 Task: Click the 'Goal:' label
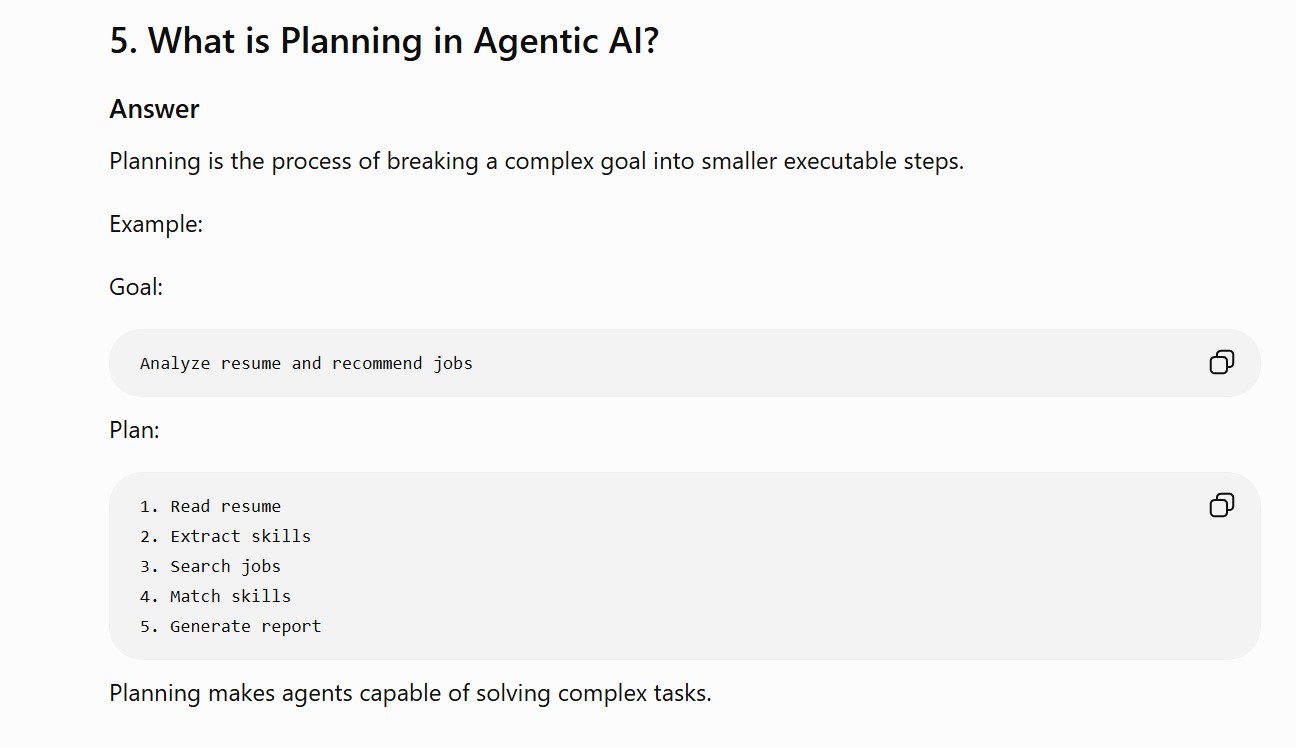point(136,287)
